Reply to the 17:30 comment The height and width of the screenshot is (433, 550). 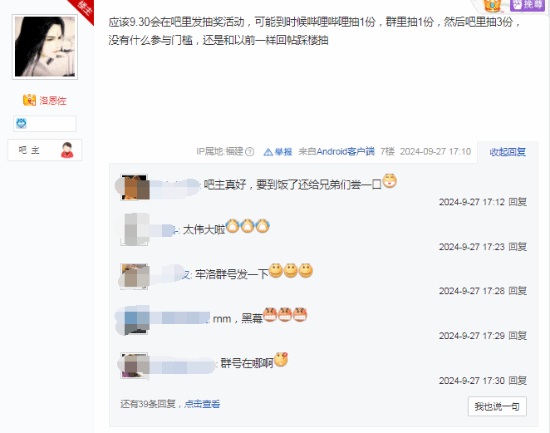517,380
